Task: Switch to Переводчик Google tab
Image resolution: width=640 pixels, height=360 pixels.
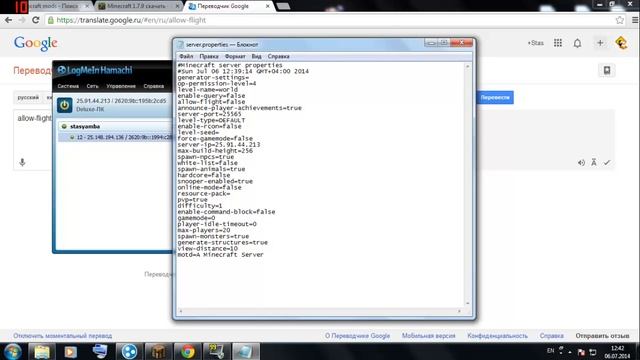Action: tap(222, 6)
